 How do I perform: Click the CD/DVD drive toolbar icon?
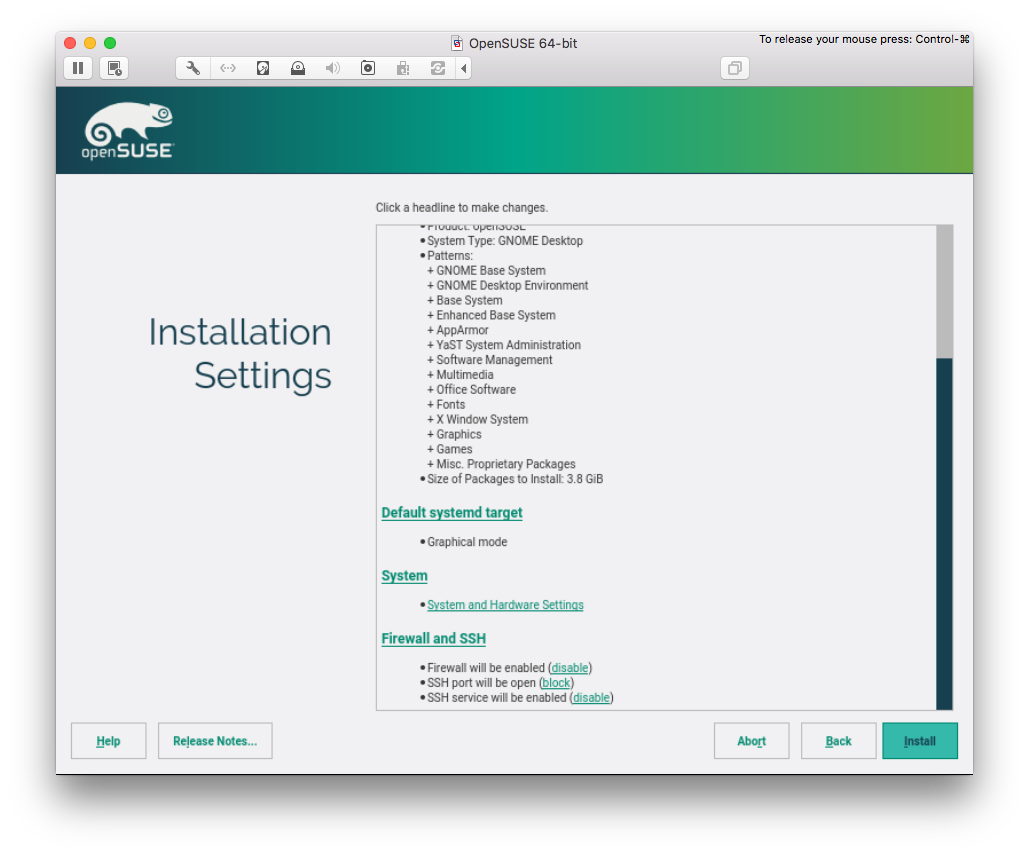click(298, 68)
